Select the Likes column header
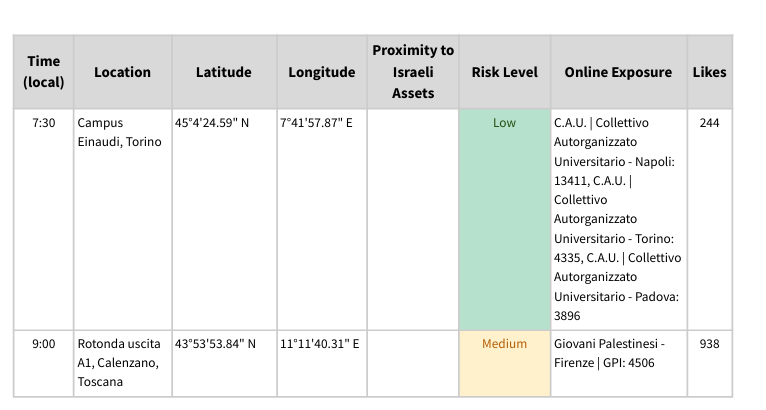Image resolution: width=766 pixels, height=410 pixels. click(x=709, y=72)
